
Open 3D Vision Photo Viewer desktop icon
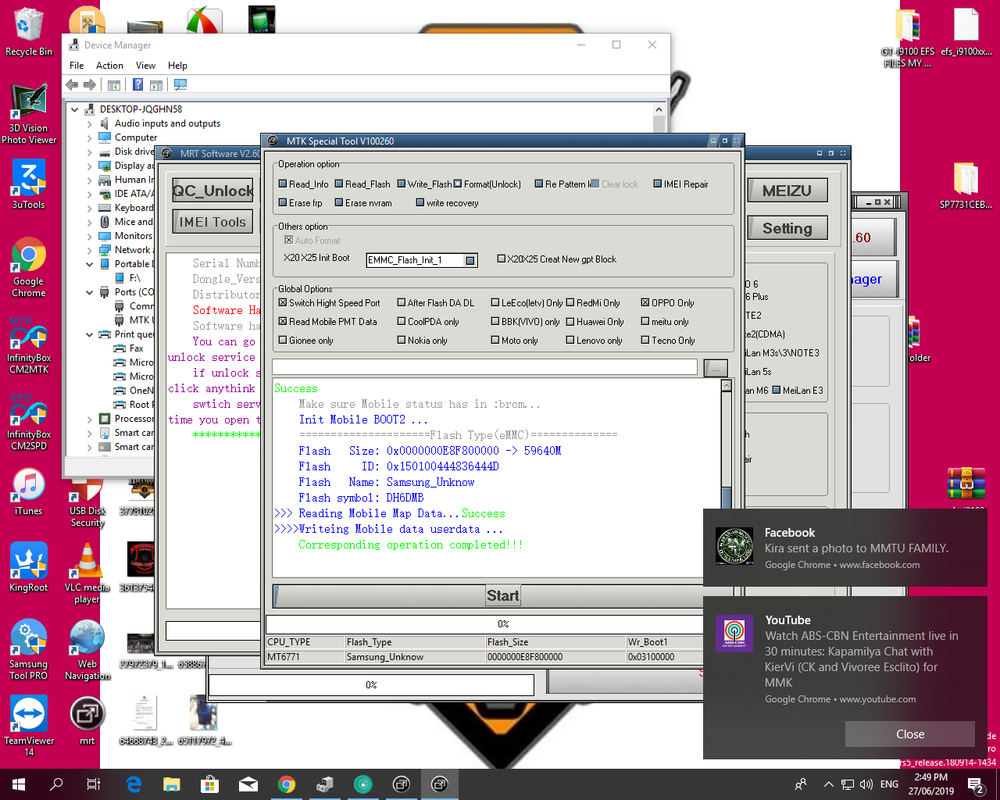point(28,114)
